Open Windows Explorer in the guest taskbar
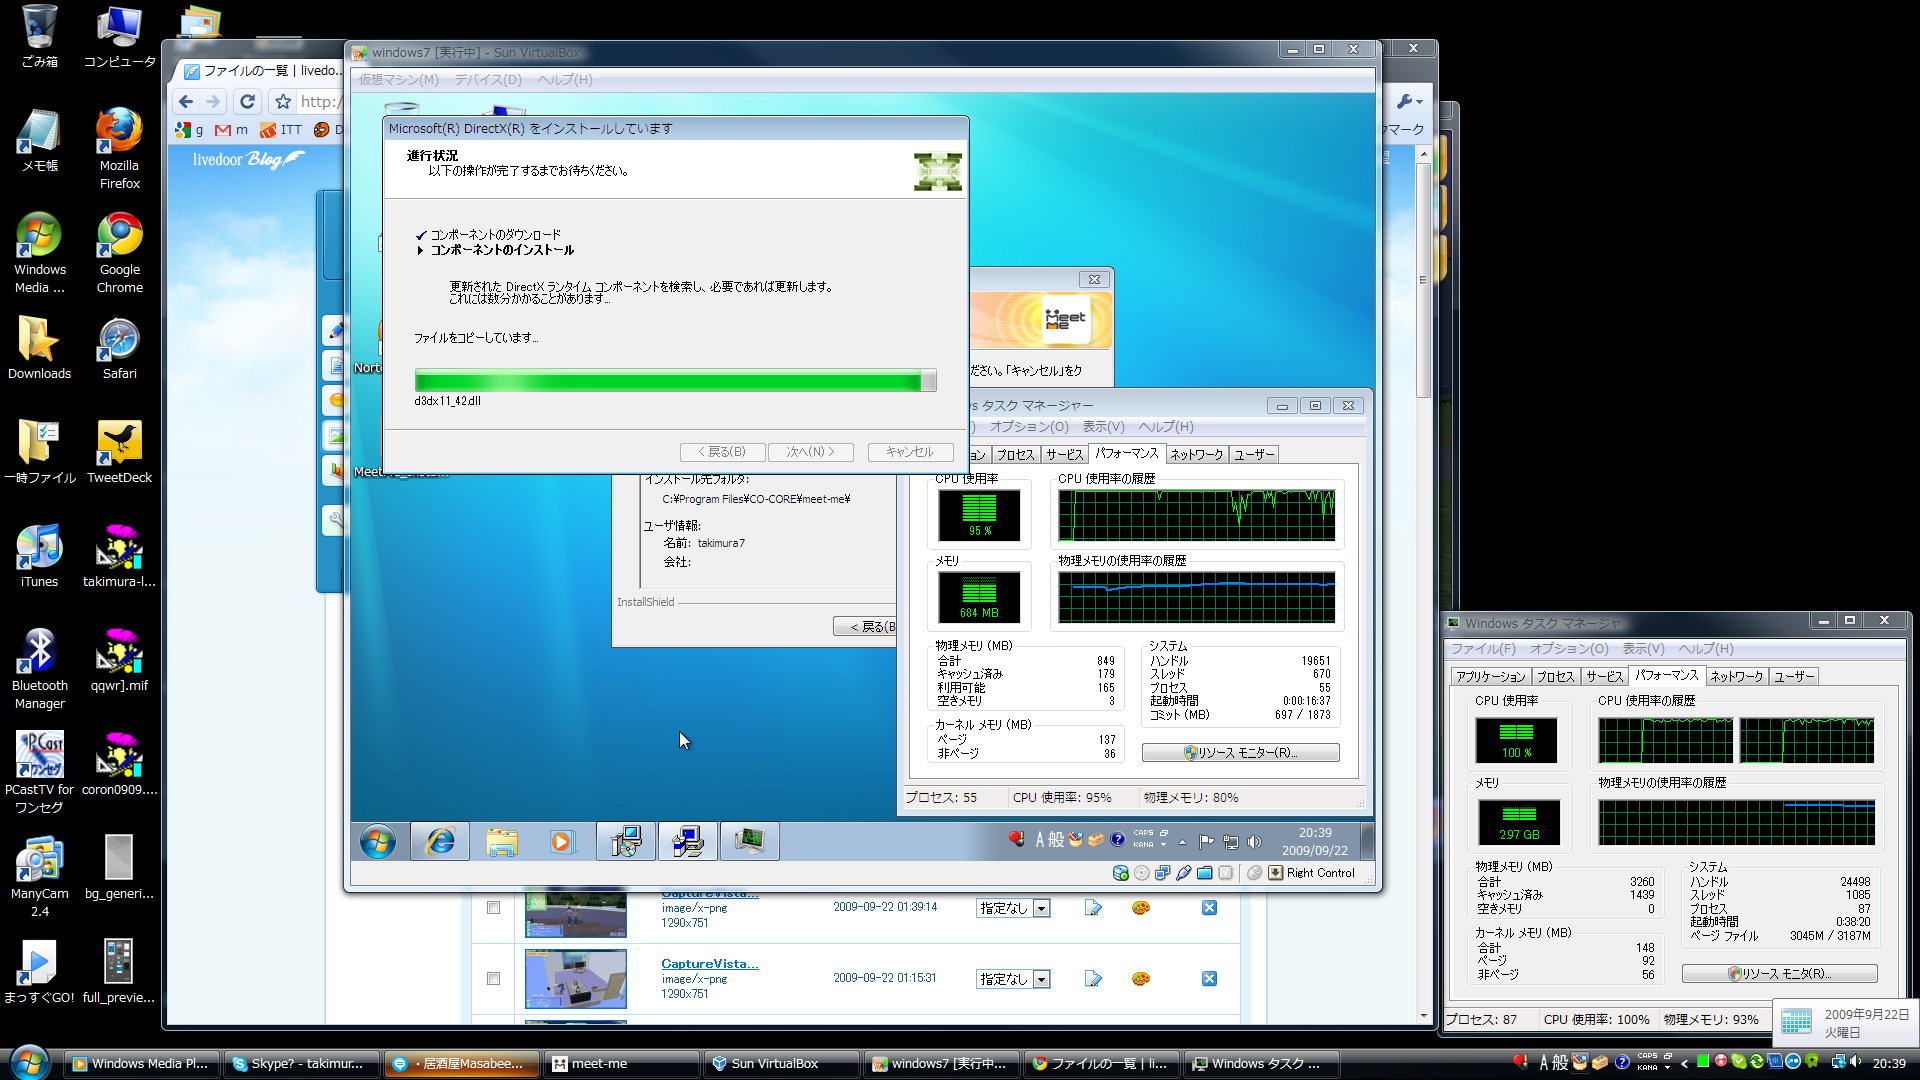The image size is (1920, 1080). (x=502, y=842)
